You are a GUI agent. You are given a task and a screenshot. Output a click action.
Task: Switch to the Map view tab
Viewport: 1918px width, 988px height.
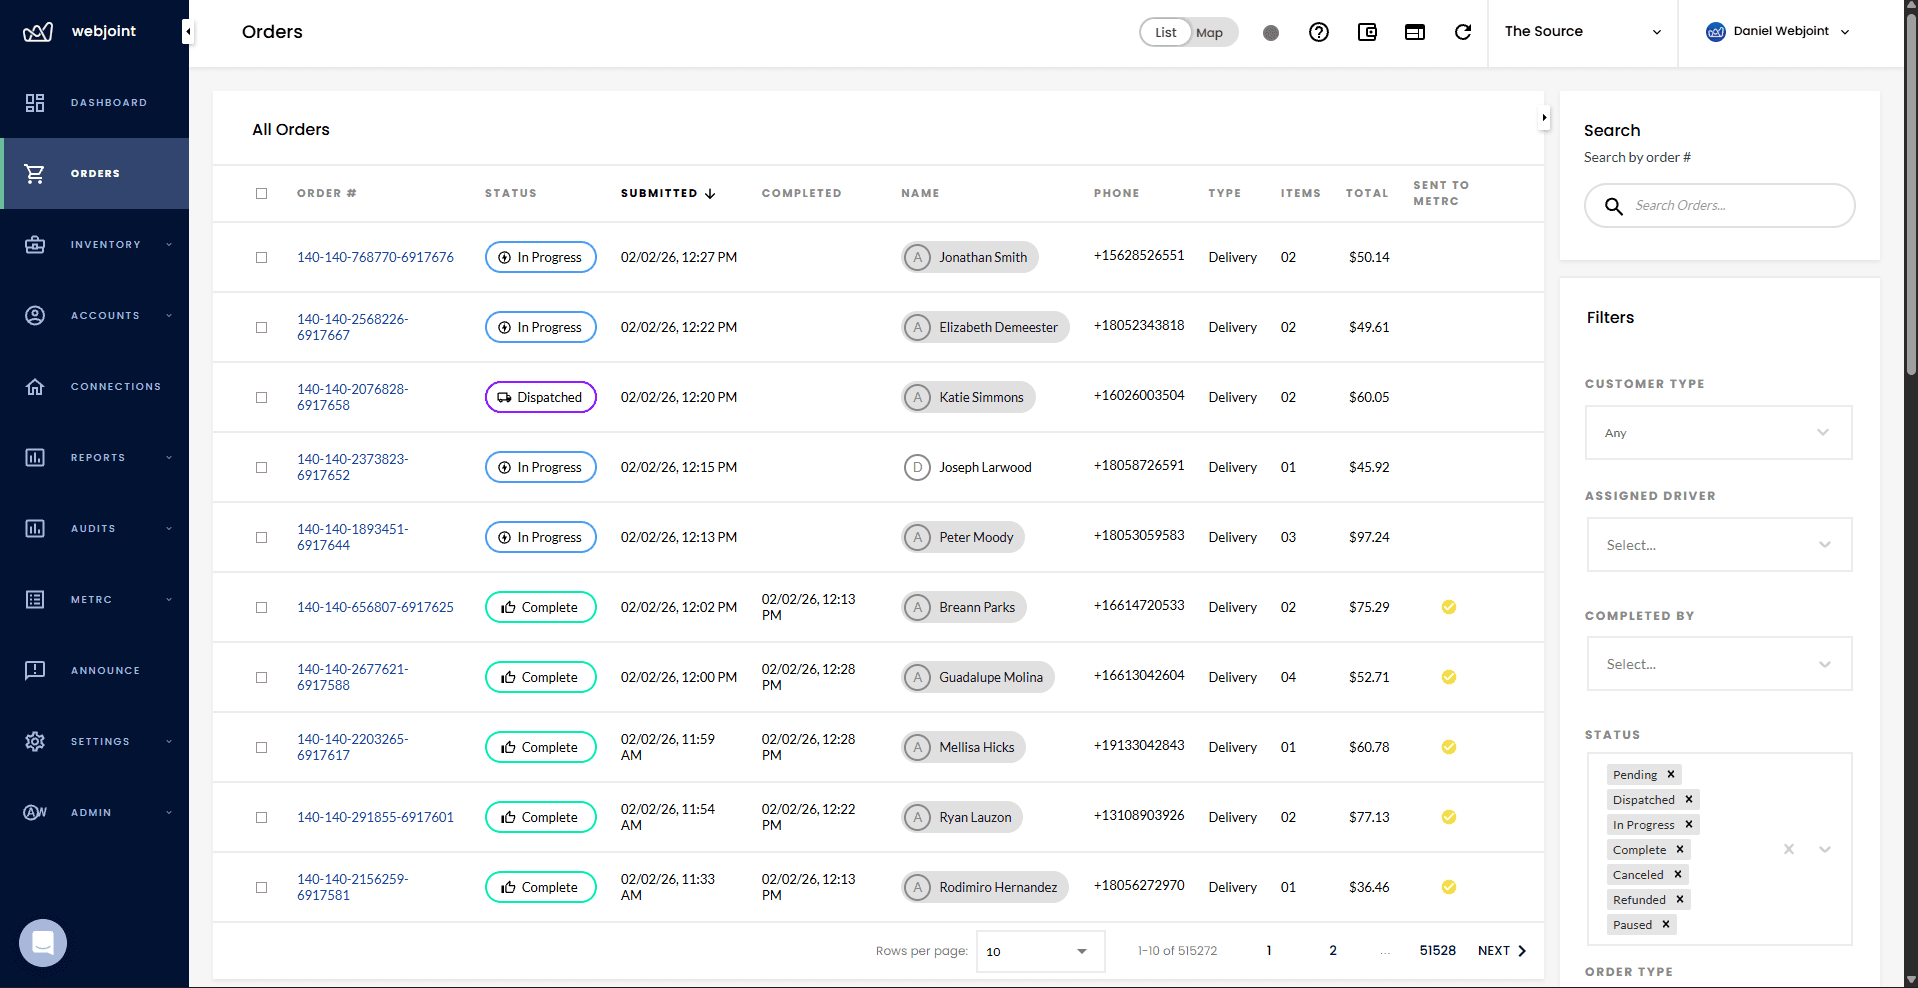click(1209, 32)
